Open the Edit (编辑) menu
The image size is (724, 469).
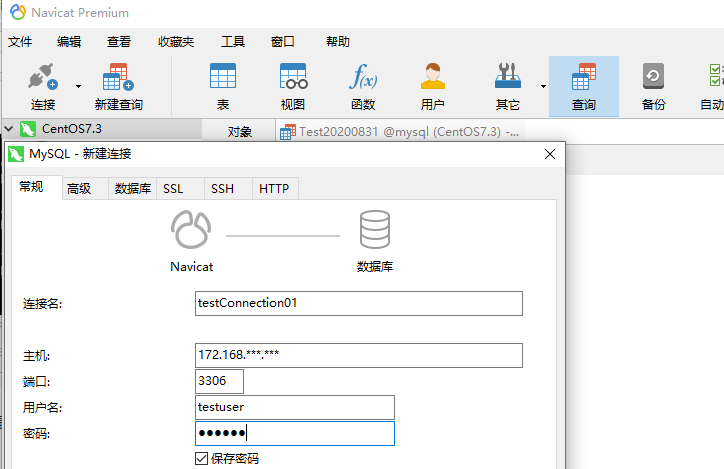69,42
